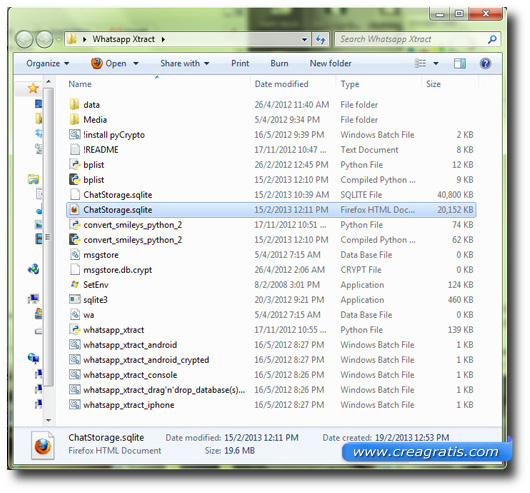Click the Size 19.6 MB value in details pane
530x493 pixels.
click(x=239, y=450)
